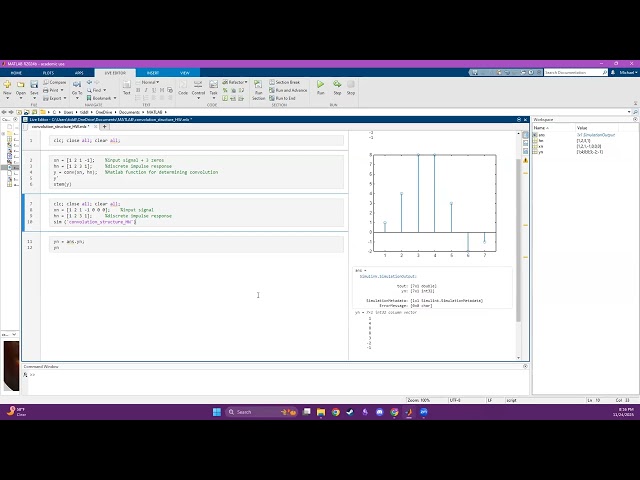Screen dimensions: 640x480
Task: Add a new tab with plus button
Action: (x=104, y=127)
